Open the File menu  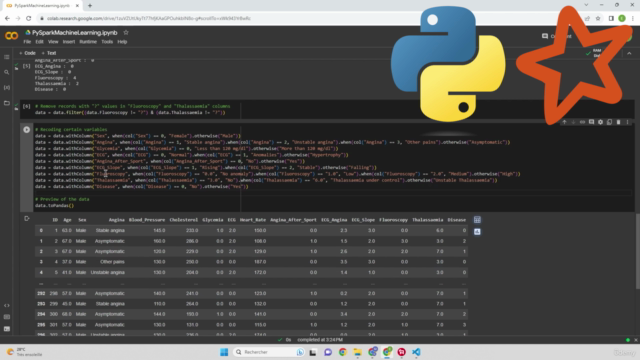coord(27,42)
